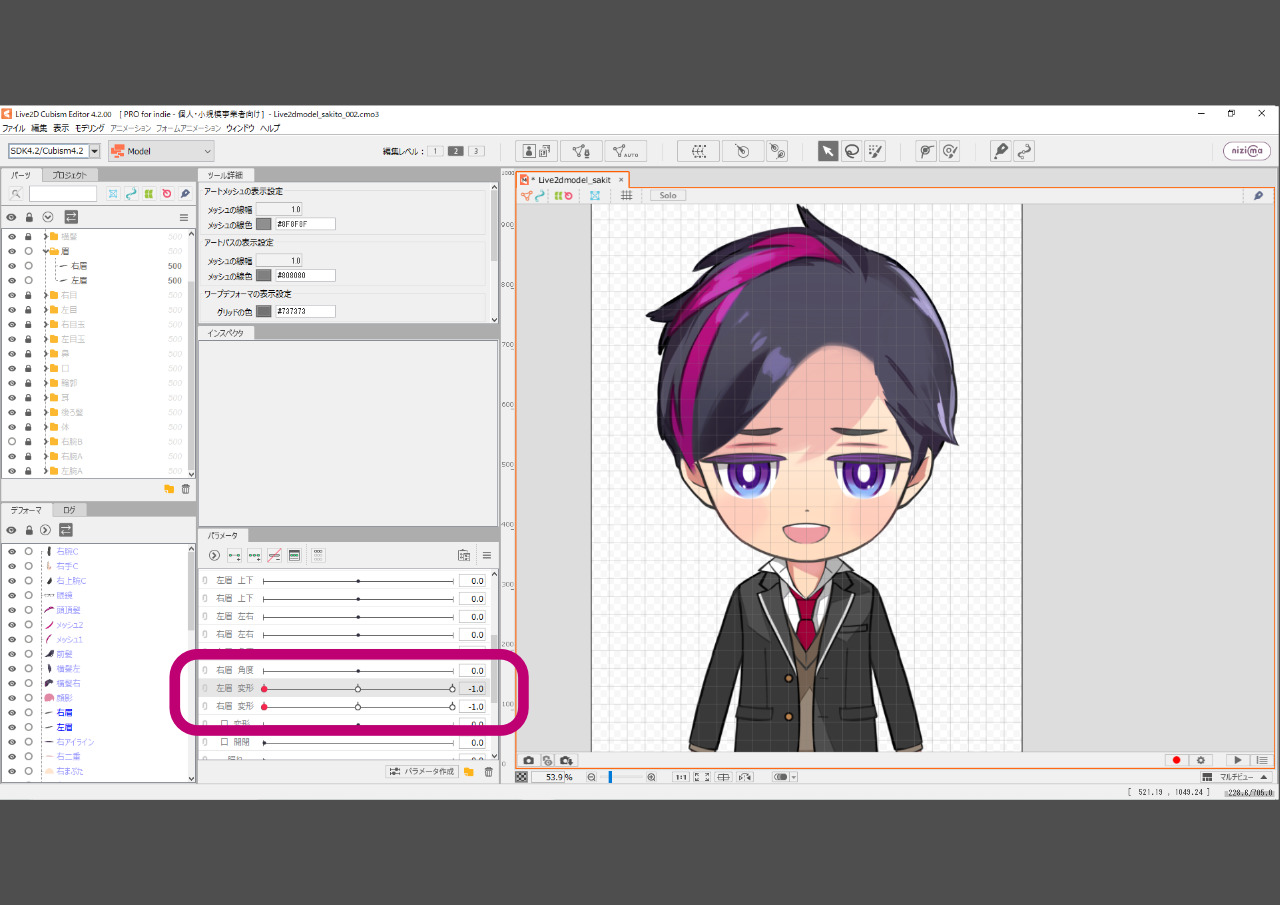Open the Model workspace dropdown
The height and width of the screenshot is (905, 1280).
coord(161,151)
